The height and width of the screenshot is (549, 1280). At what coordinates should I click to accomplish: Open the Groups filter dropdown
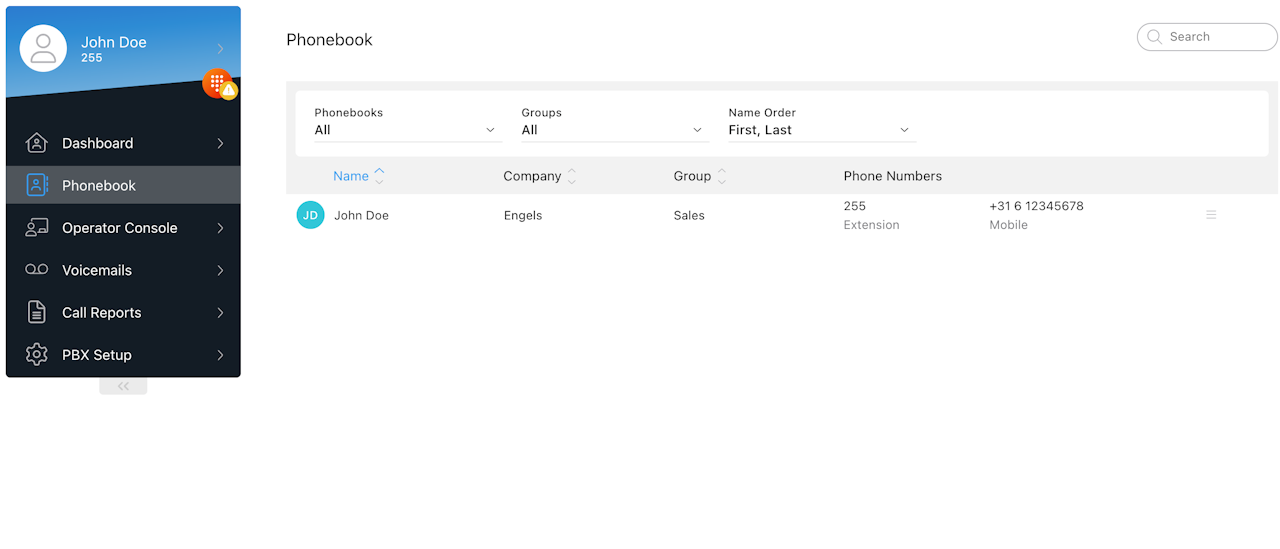(613, 130)
